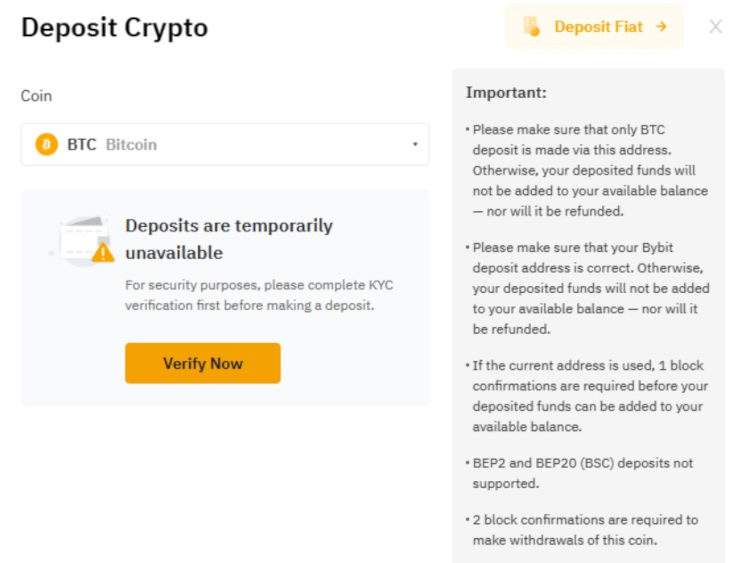Click the arrow icon after Deposit Fiat

coord(661,27)
